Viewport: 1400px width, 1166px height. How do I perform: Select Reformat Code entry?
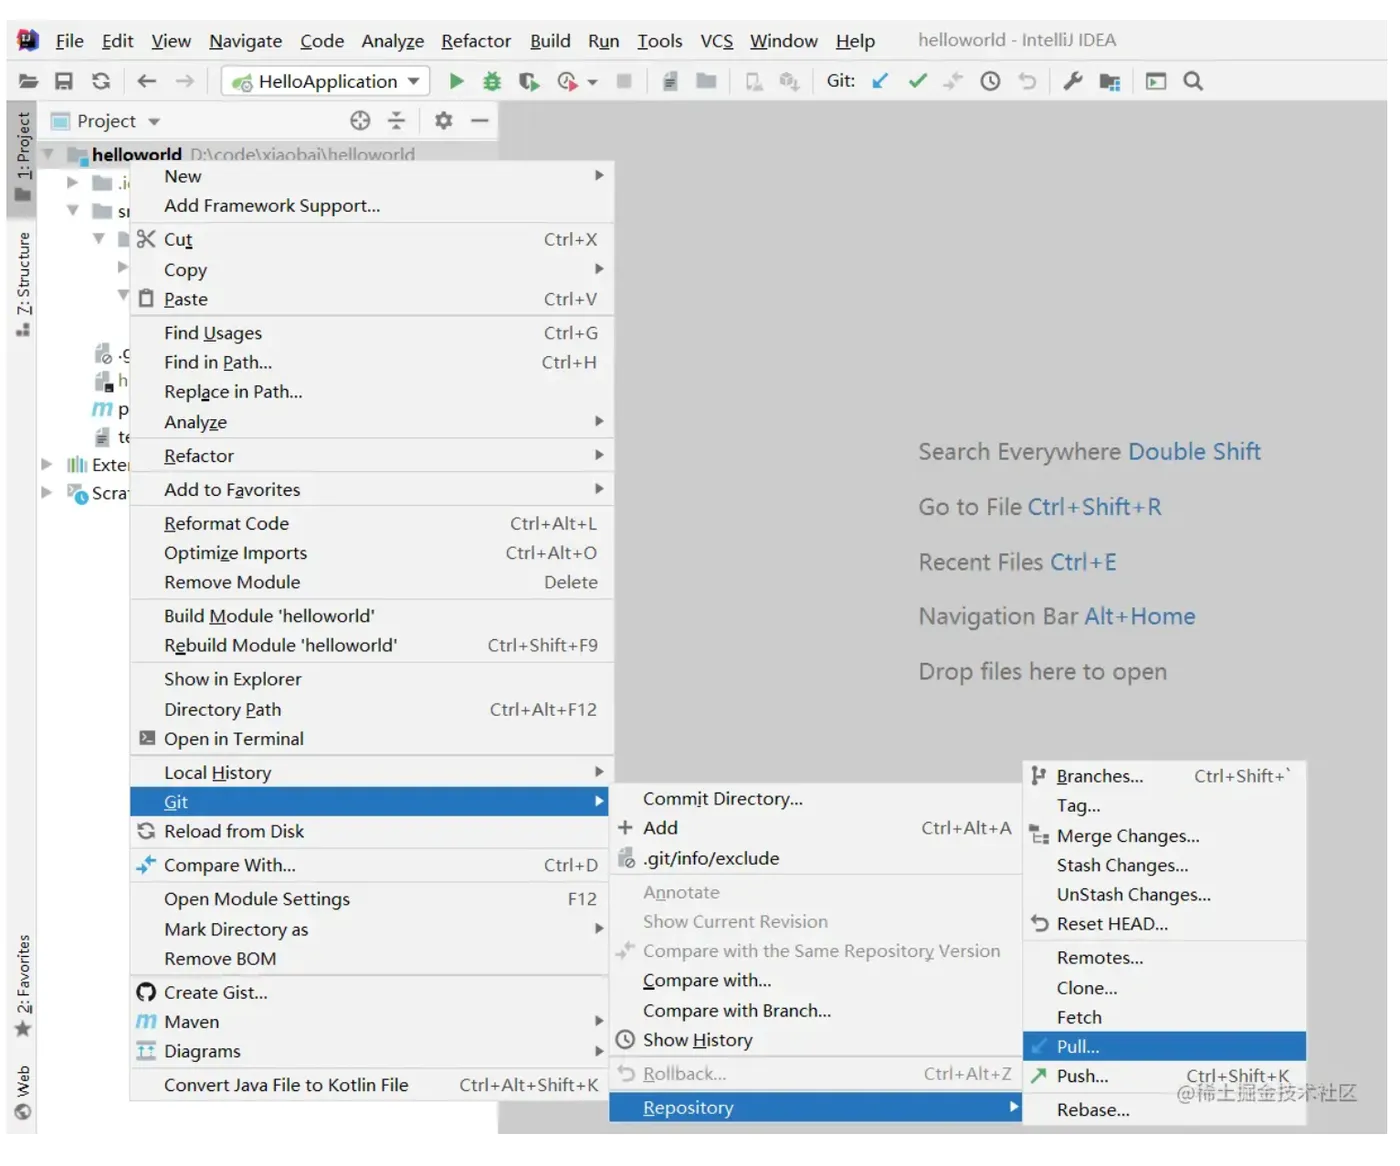click(372, 523)
